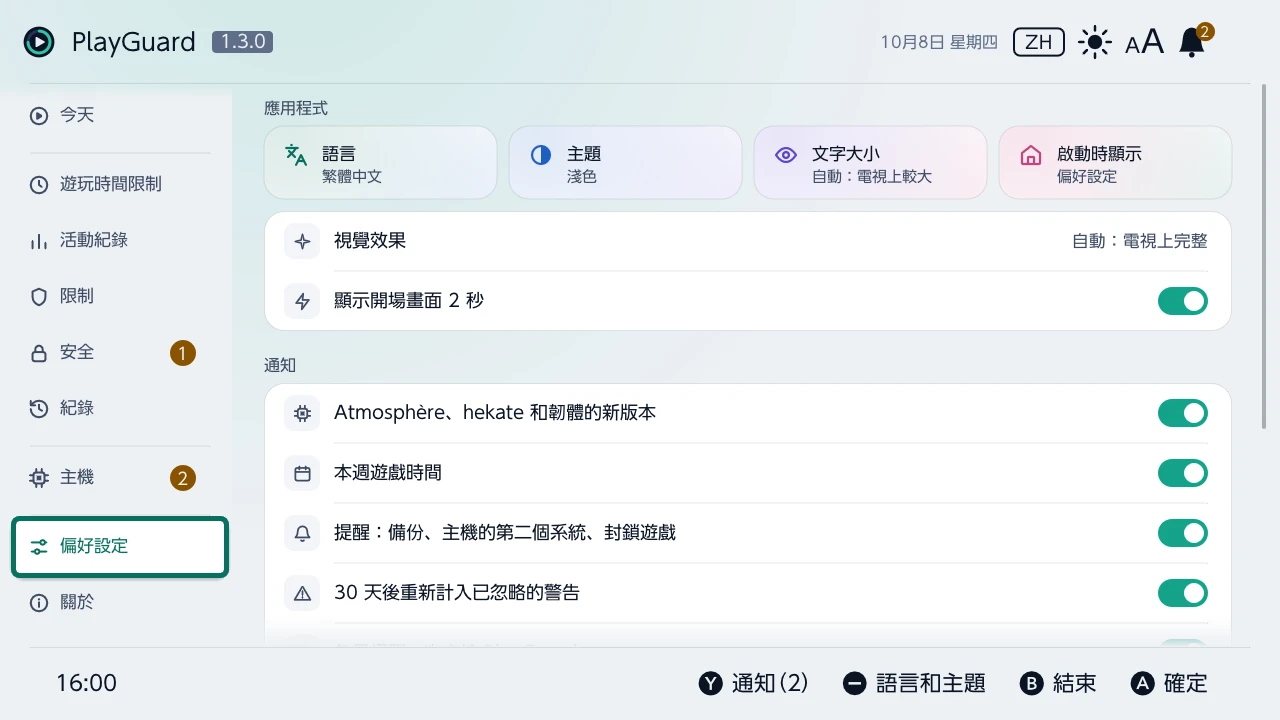Image resolution: width=1280 pixels, height=720 pixels.
Task: Toggle brightness theme sun icon
Action: coord(1095,42)
